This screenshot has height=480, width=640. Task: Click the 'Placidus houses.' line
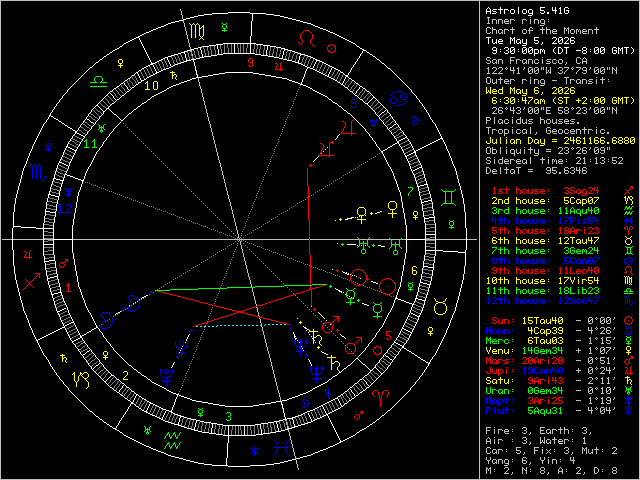pos(533,121)
